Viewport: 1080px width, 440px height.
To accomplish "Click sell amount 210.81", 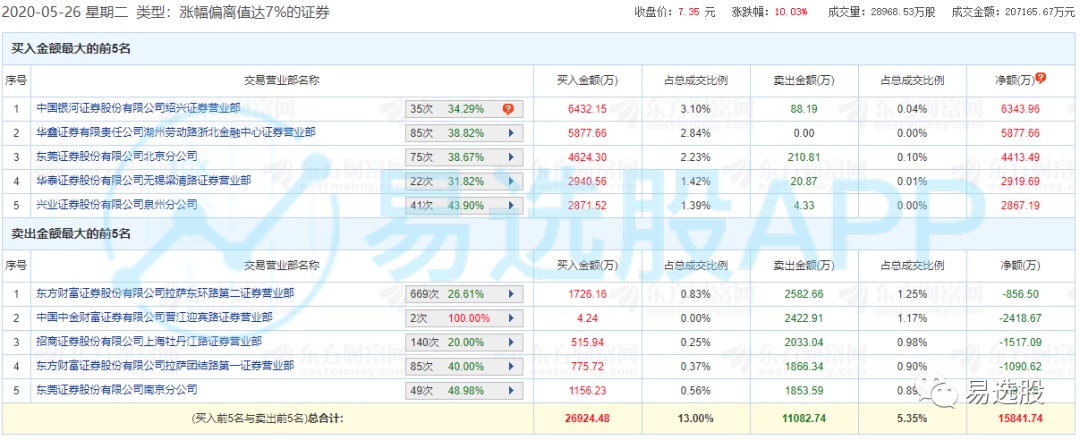I will pos(804,157).
